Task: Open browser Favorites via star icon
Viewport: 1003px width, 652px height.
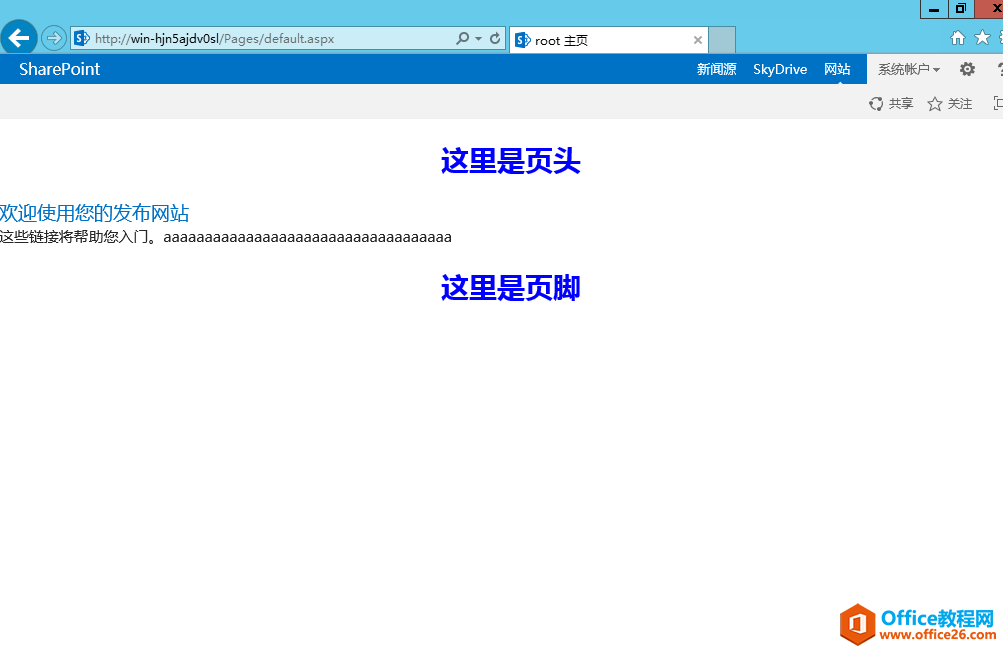Action: click(x=982, y=36)
